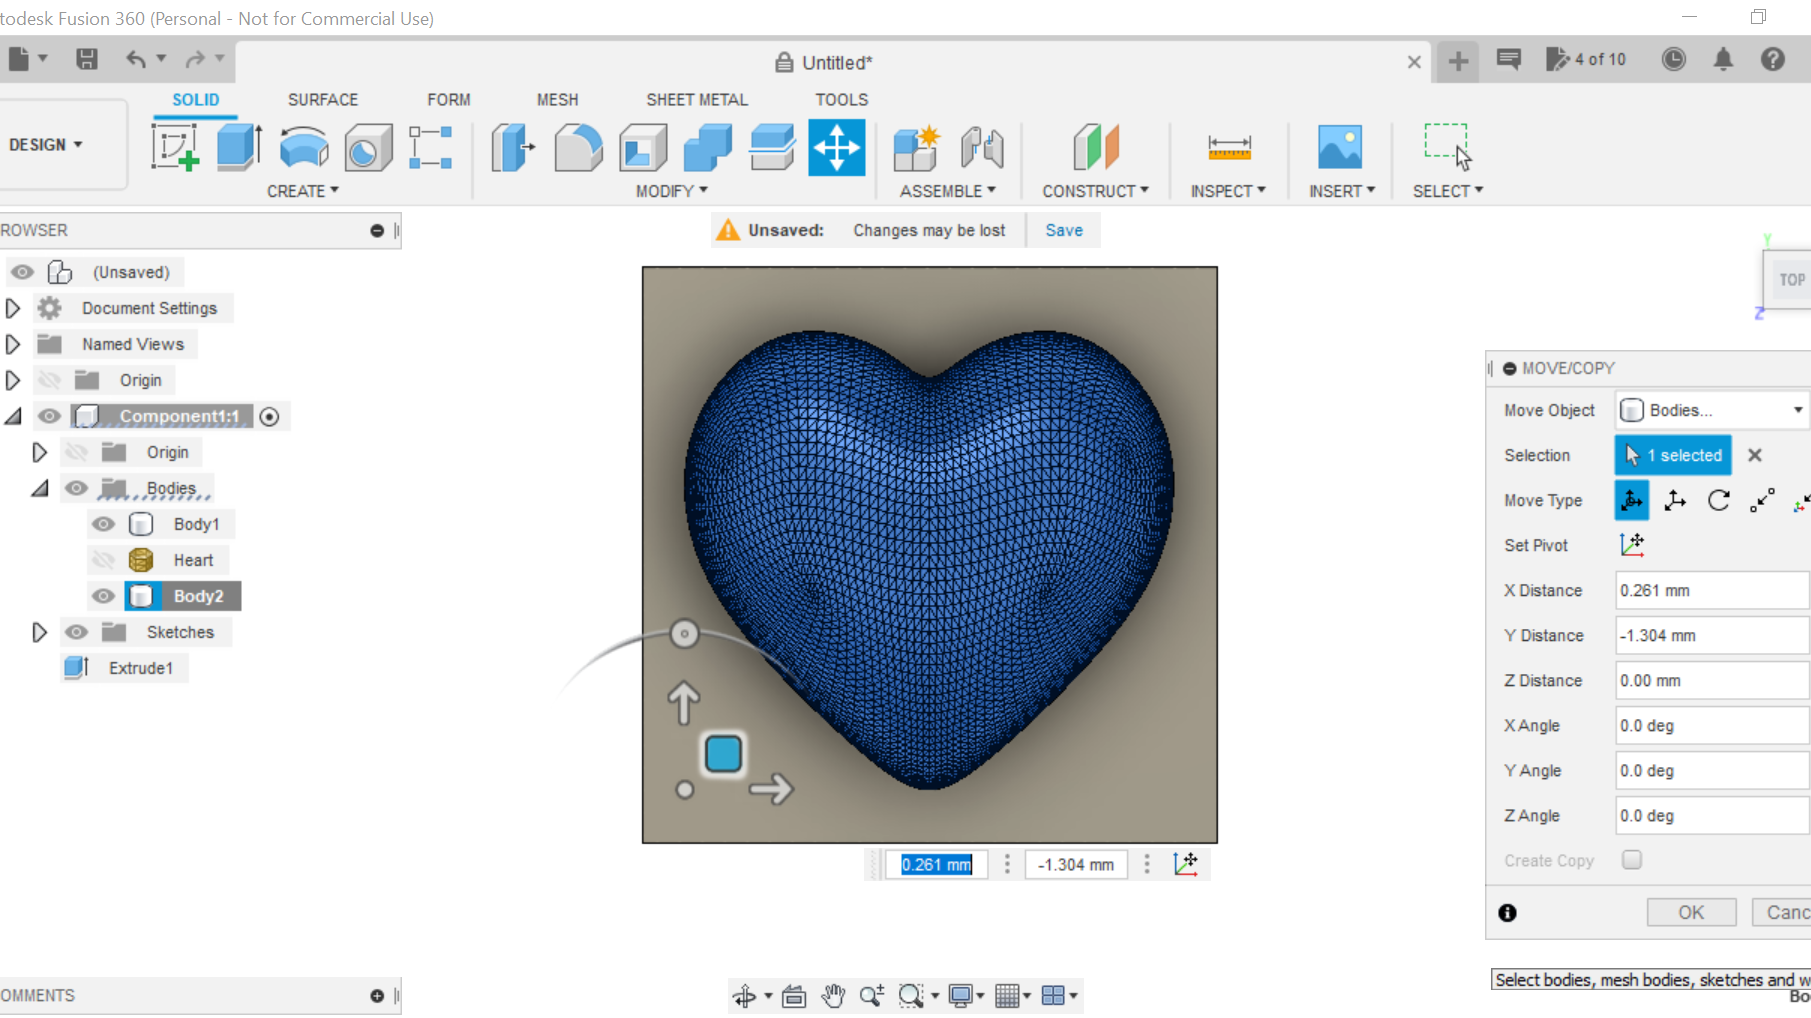Select the Pan command in navigation bar
Image resolution: width=1811 pixels, height=1018 pixels.
834,995
